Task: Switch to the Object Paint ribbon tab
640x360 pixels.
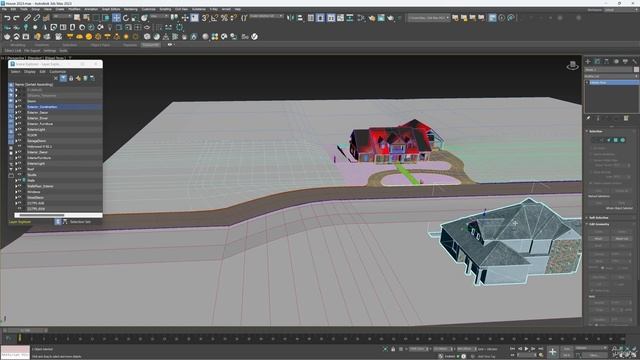Action: pyautogui.click(x=100, y=45)
